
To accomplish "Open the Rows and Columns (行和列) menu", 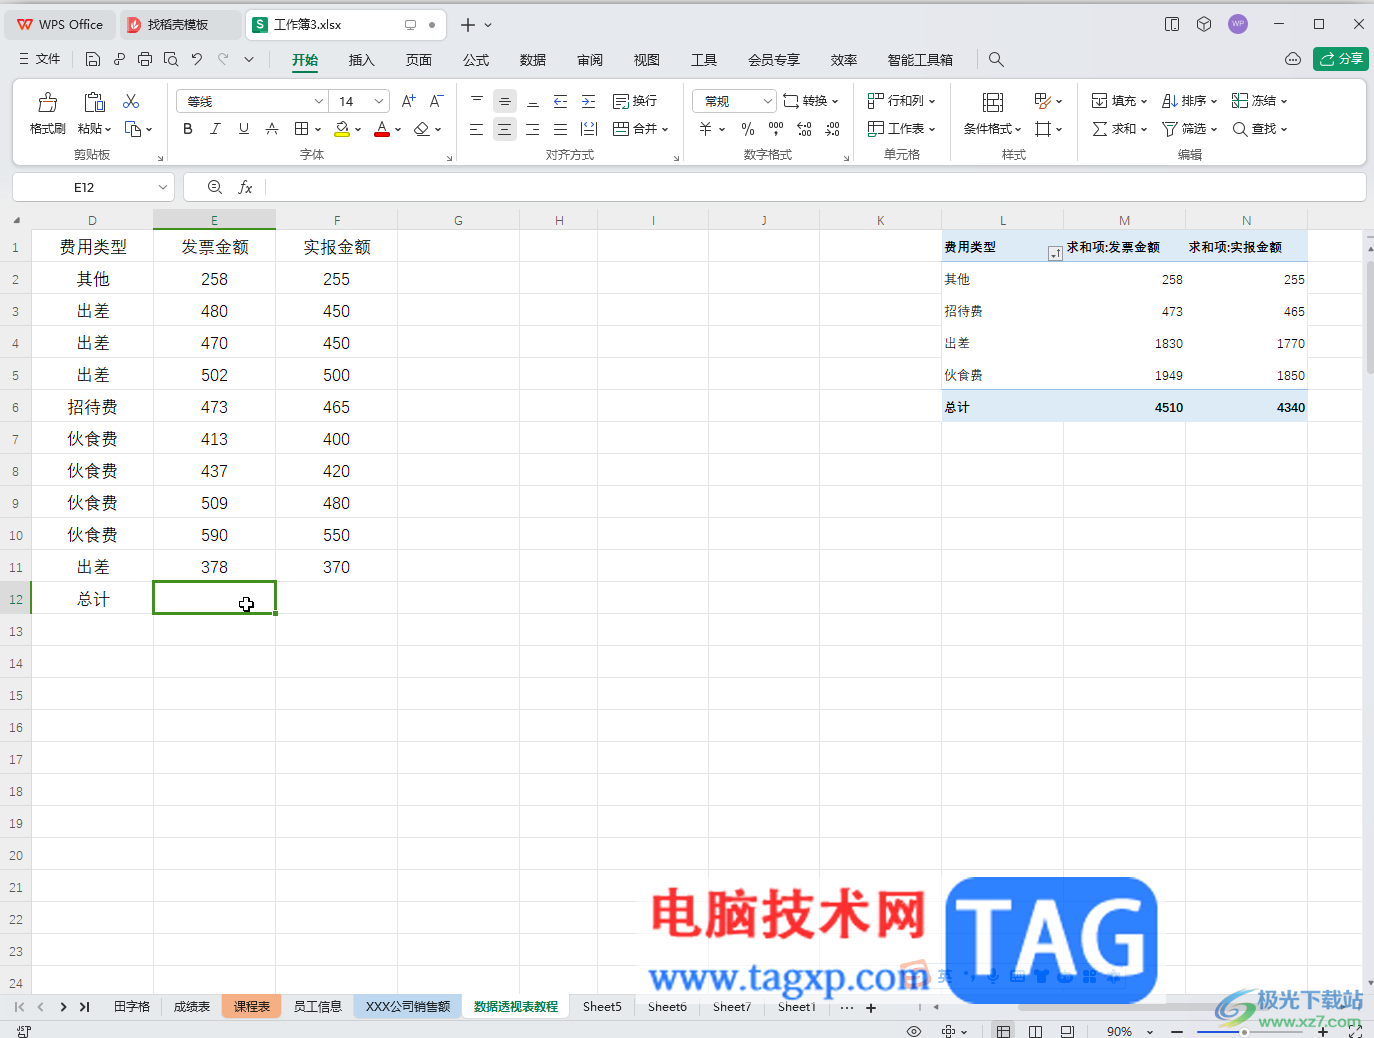I will point(902,101).
